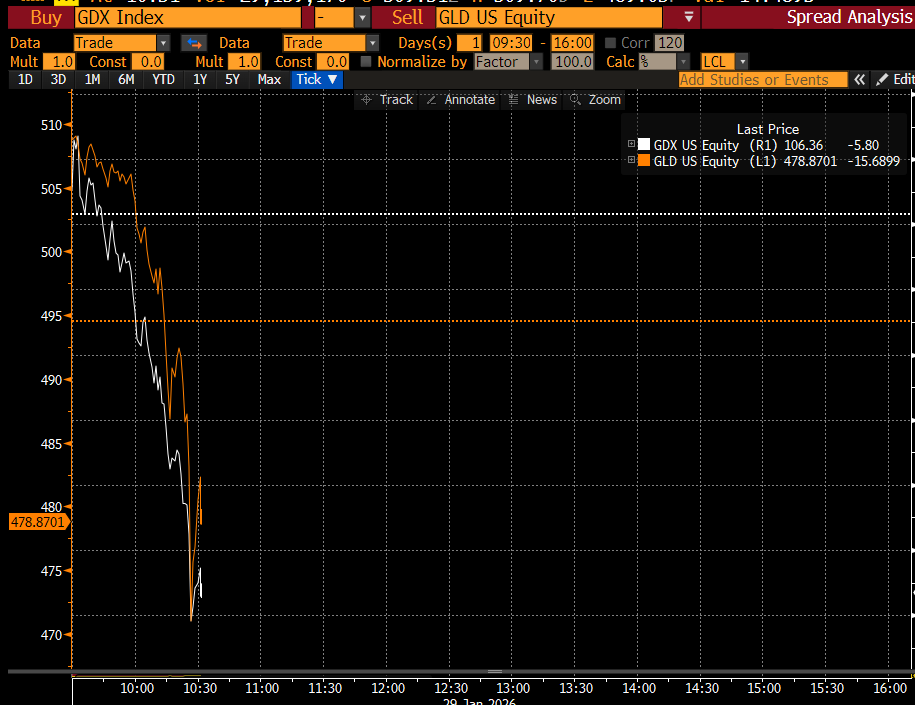The height and width of the screenshot is (705, 915).
Task: Collapse panel with double chevron icon
Action: (x=860, y=80)
